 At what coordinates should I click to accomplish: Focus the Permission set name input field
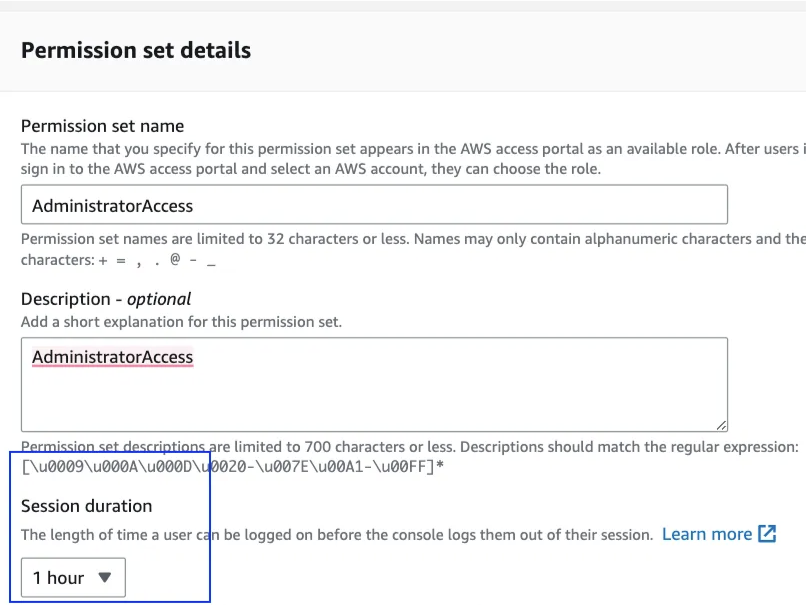click(x=374, y=205)
